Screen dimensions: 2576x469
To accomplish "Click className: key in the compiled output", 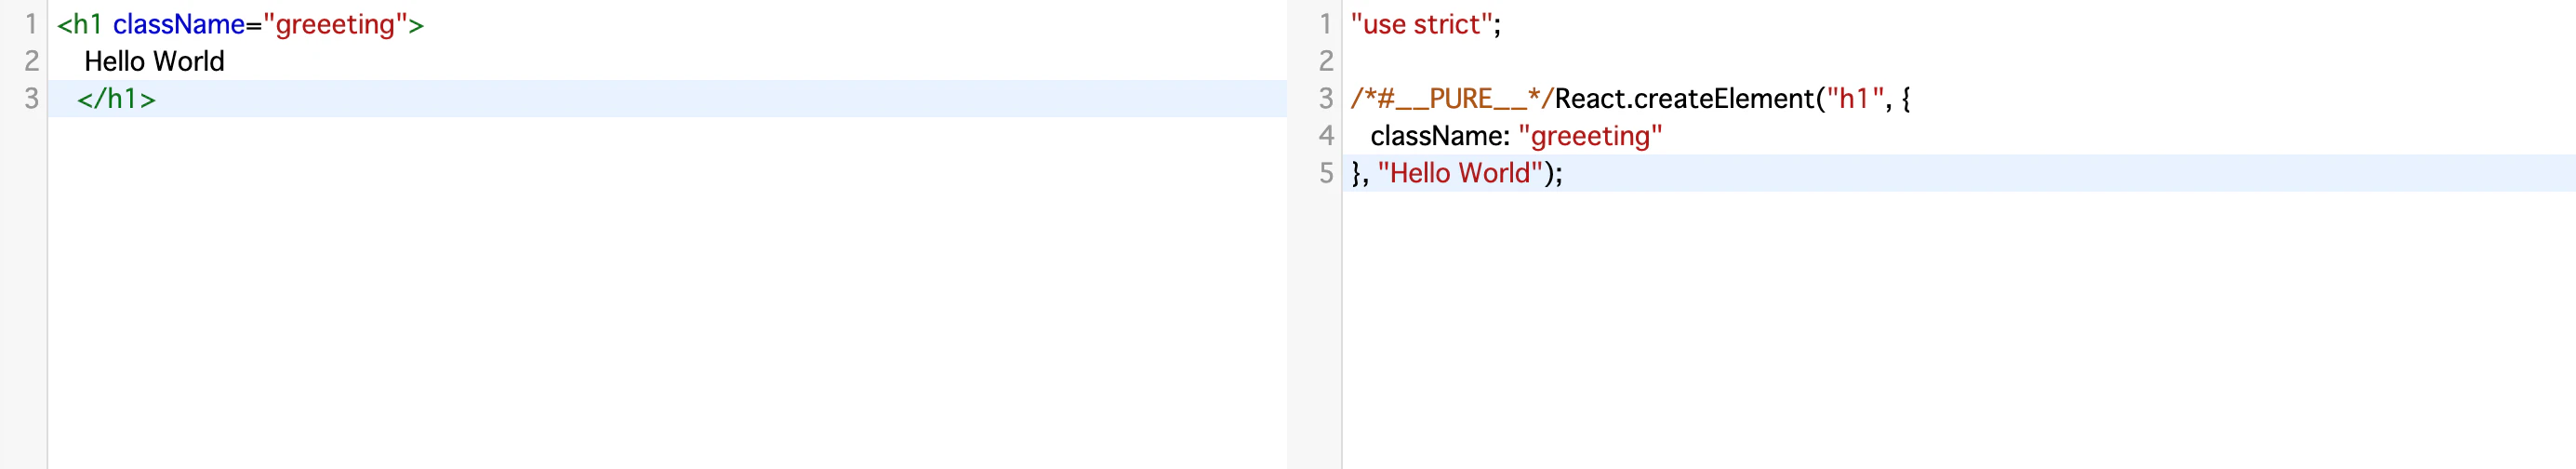I will click(1440, 136).
